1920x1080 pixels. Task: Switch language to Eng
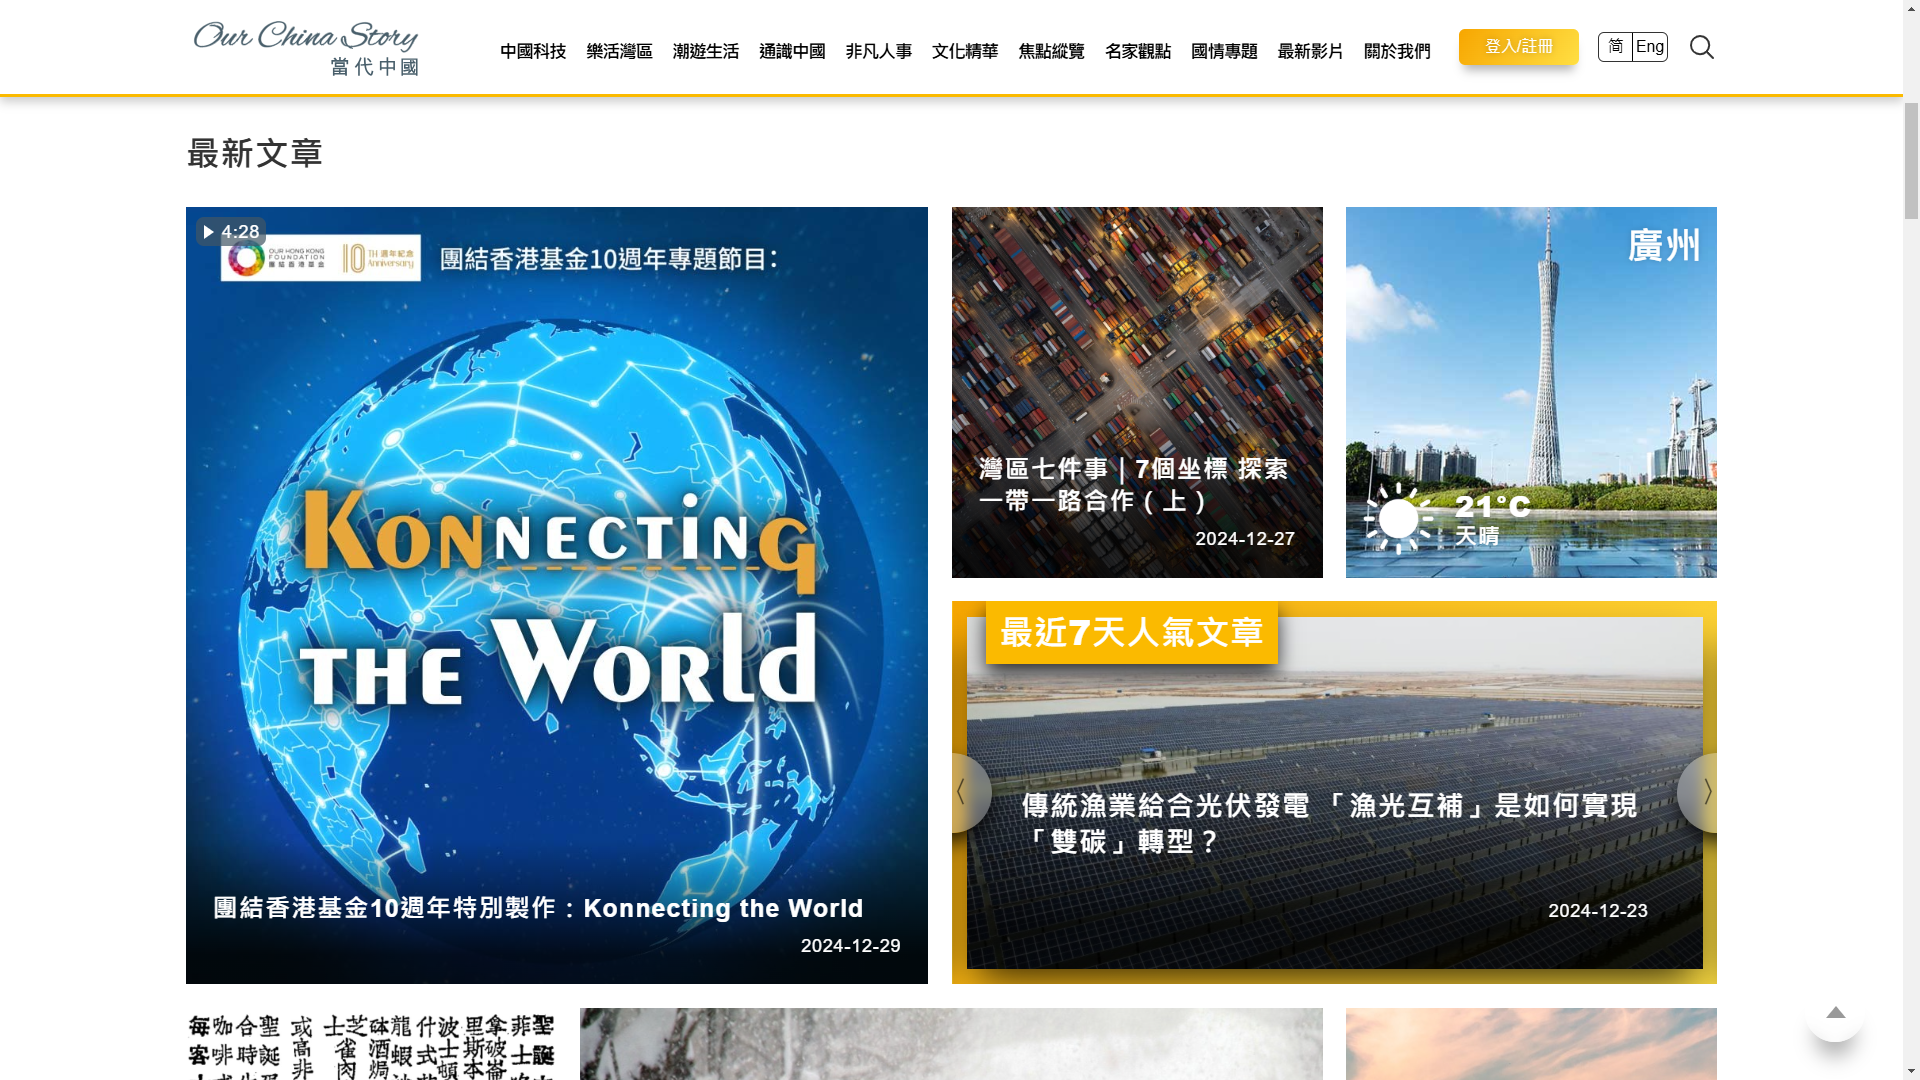coord(1650,47)
